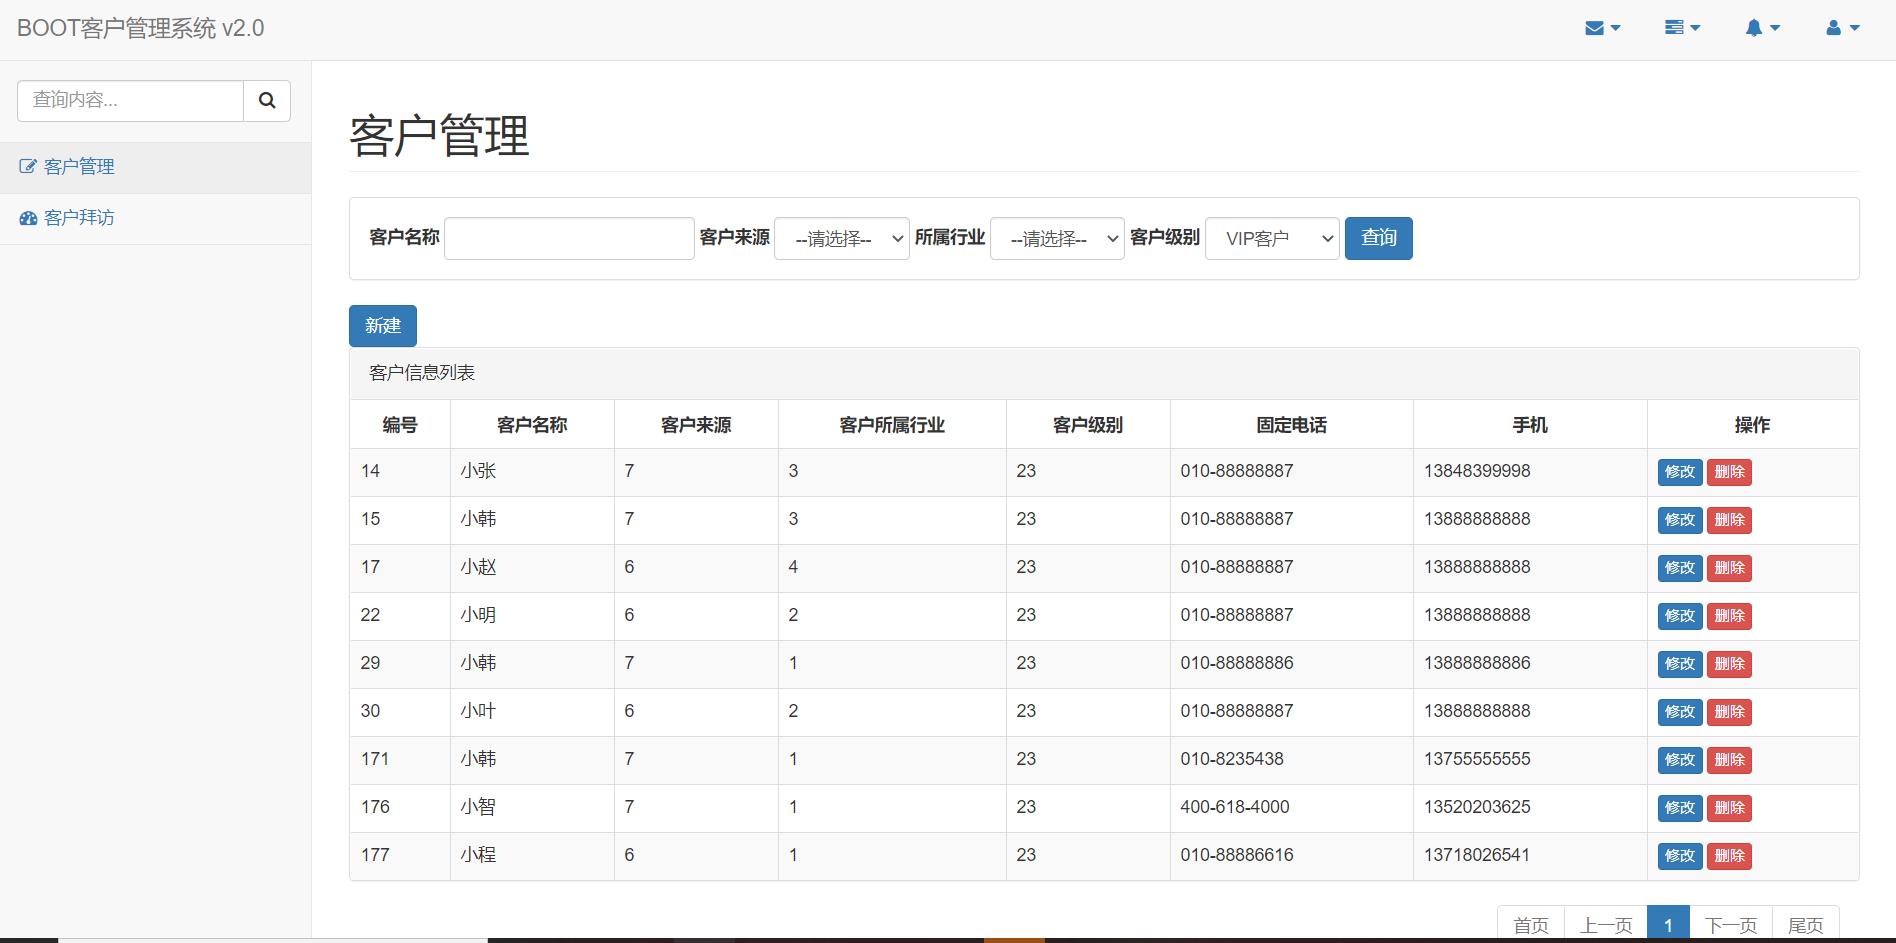Open 客户拜访 in the sidebar

pyautogui.click(x=155, y=218)
